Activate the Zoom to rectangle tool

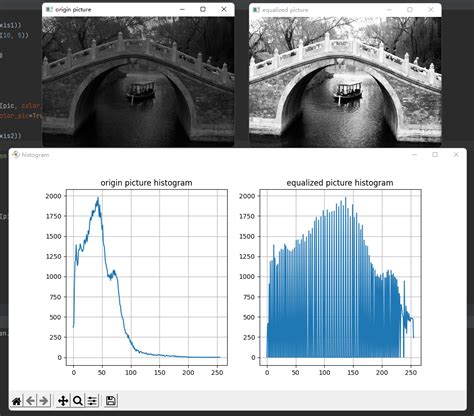click(x=77, y=400)
